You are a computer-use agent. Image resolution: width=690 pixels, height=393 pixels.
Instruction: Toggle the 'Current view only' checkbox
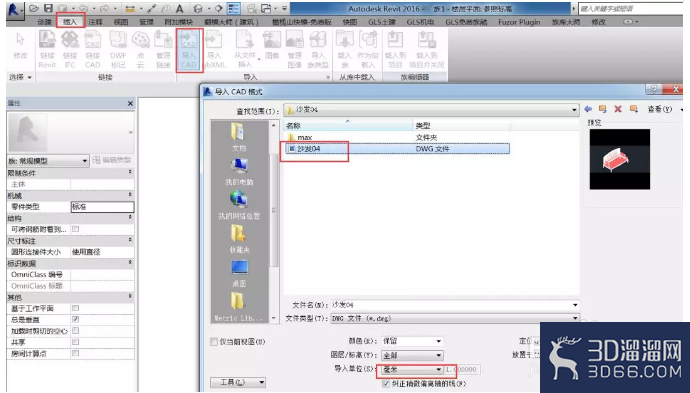pos(214,342)
